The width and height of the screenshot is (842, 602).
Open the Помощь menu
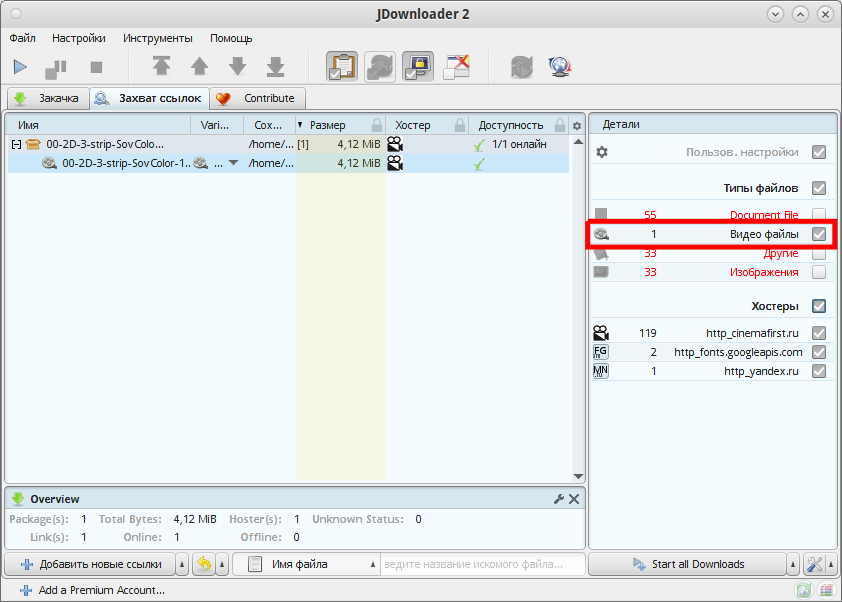click(231, 38)
